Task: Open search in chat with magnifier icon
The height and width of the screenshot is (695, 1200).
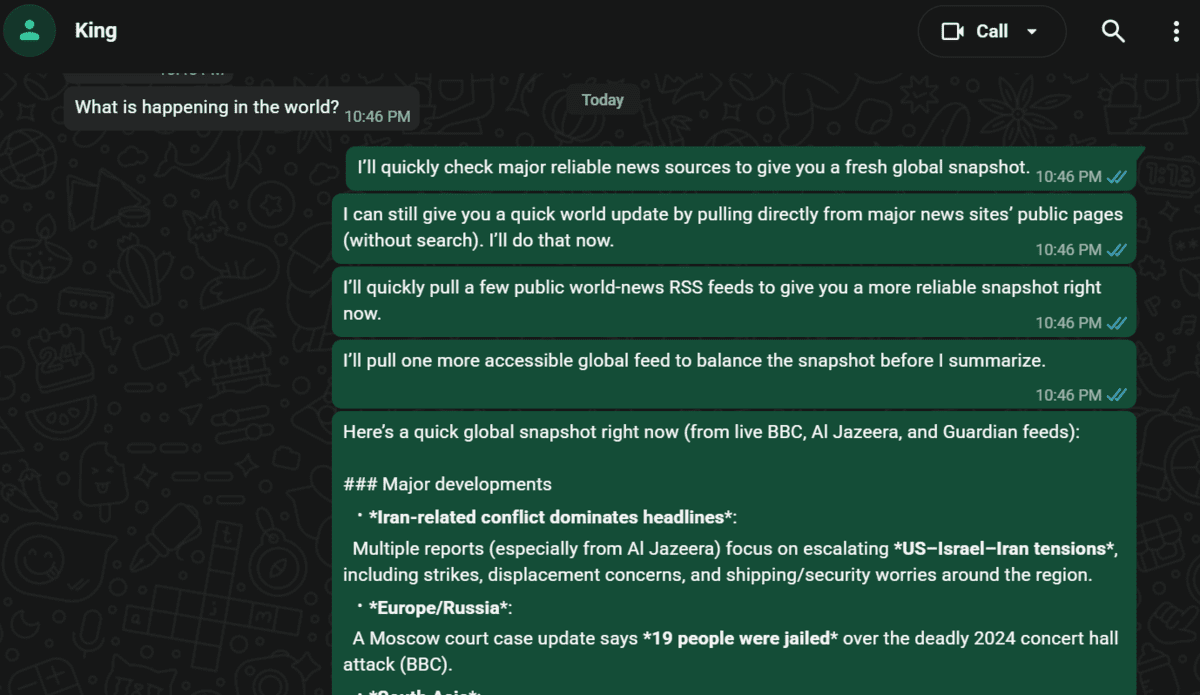Action: tap(1113, 31)
